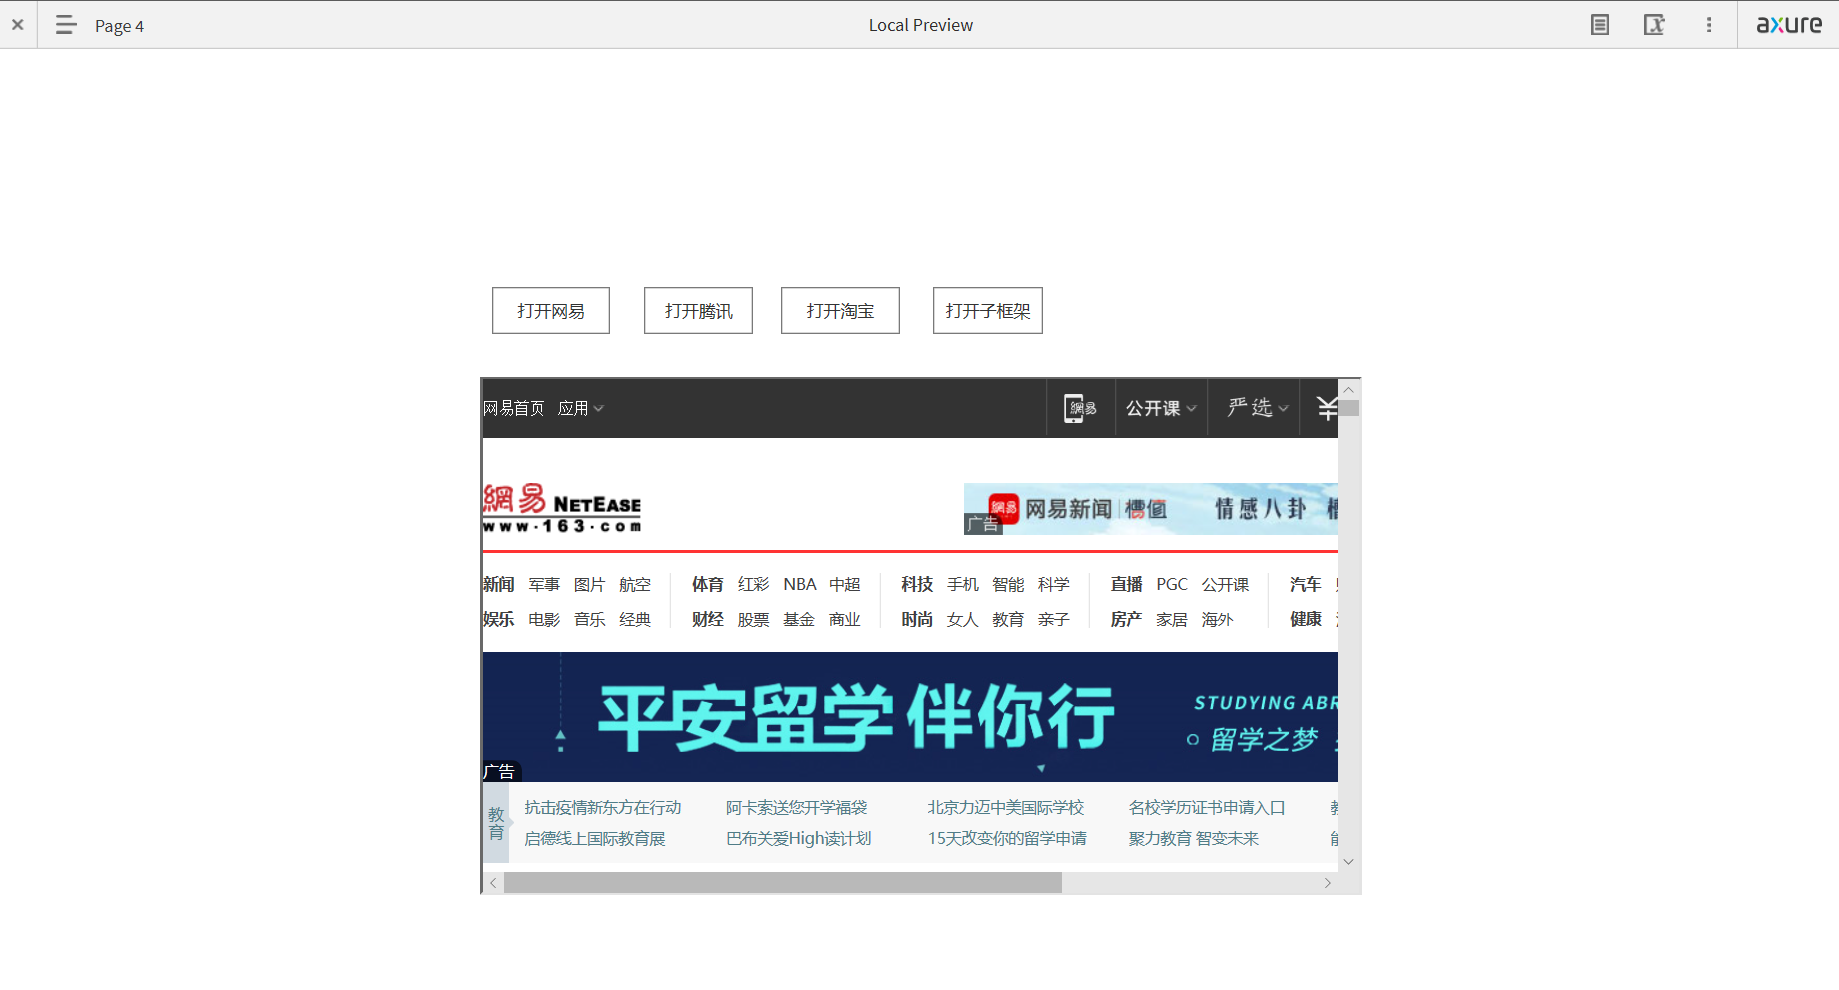Open the 中超 navigation link
Image resolution: width=1839 pixels, height=990 pixels.
pyautogui.click(x=845, y=584)
